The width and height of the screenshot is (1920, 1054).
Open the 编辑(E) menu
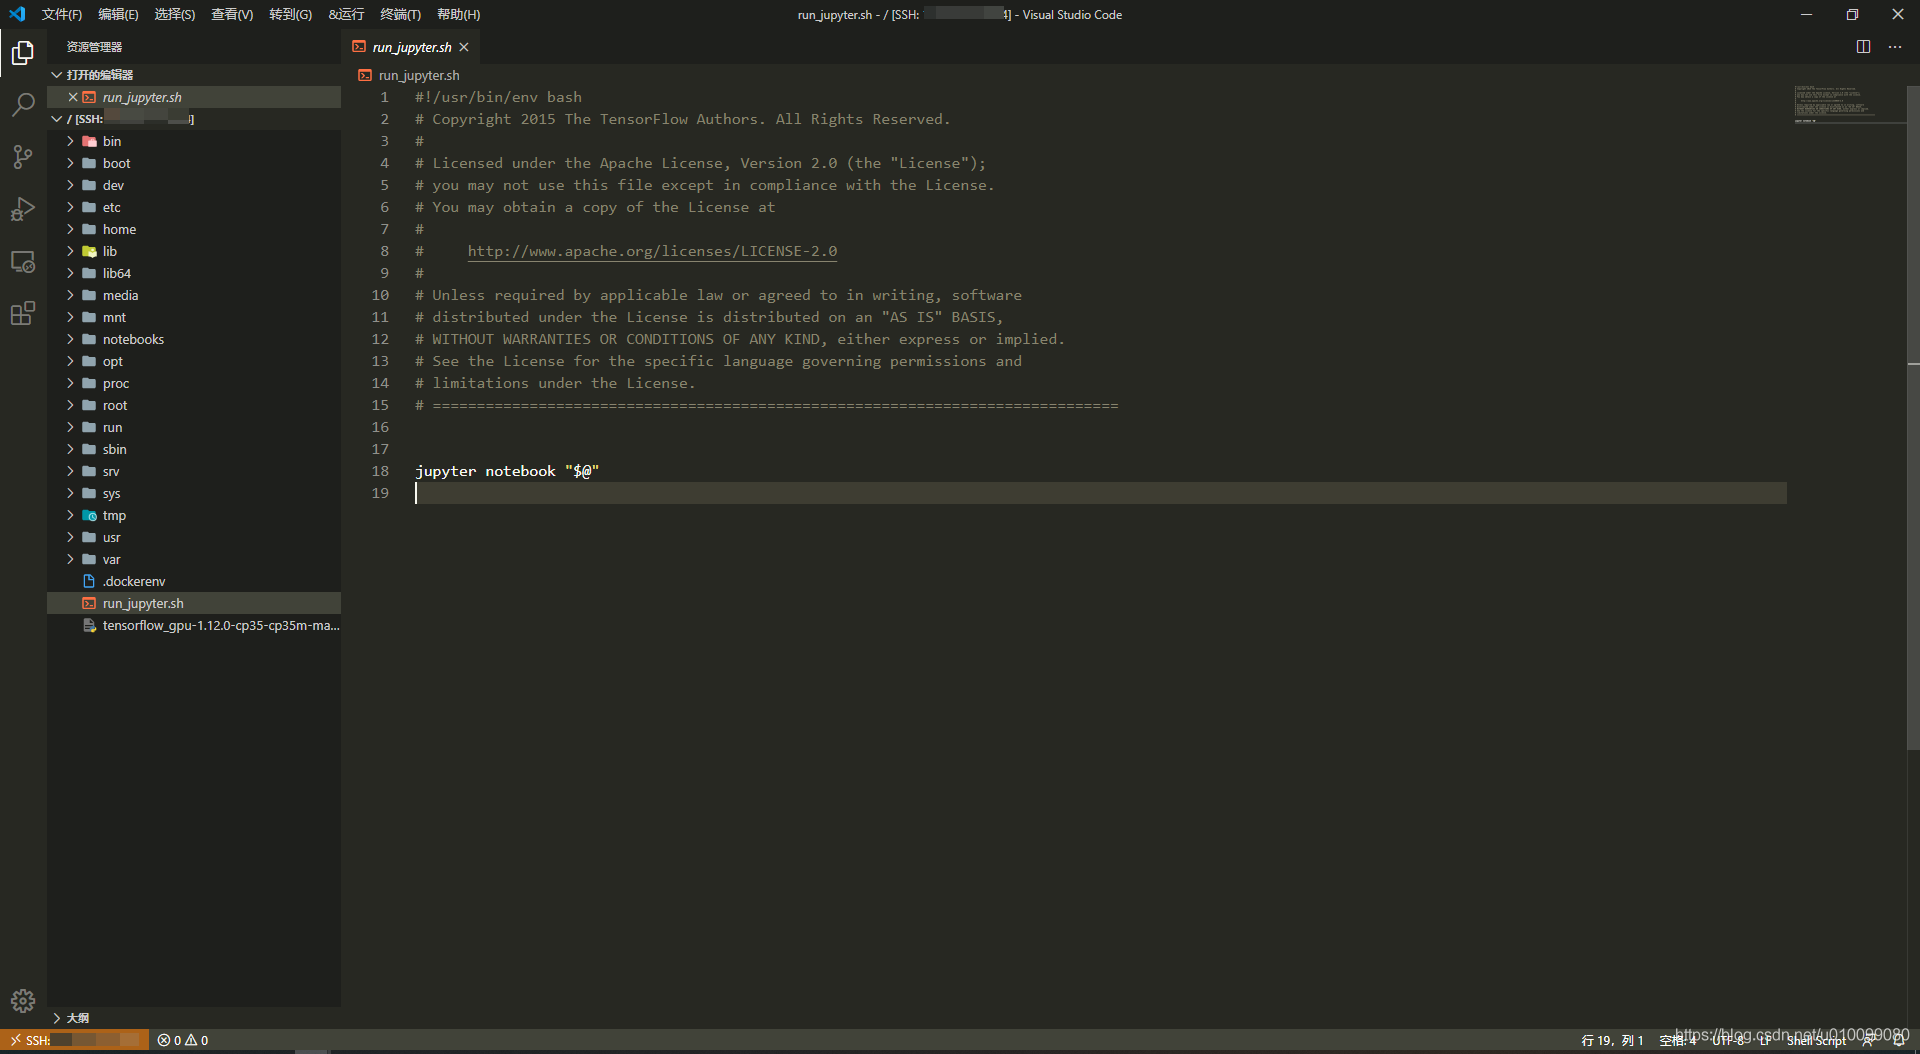pyautogui.click(x=118, y=14)
